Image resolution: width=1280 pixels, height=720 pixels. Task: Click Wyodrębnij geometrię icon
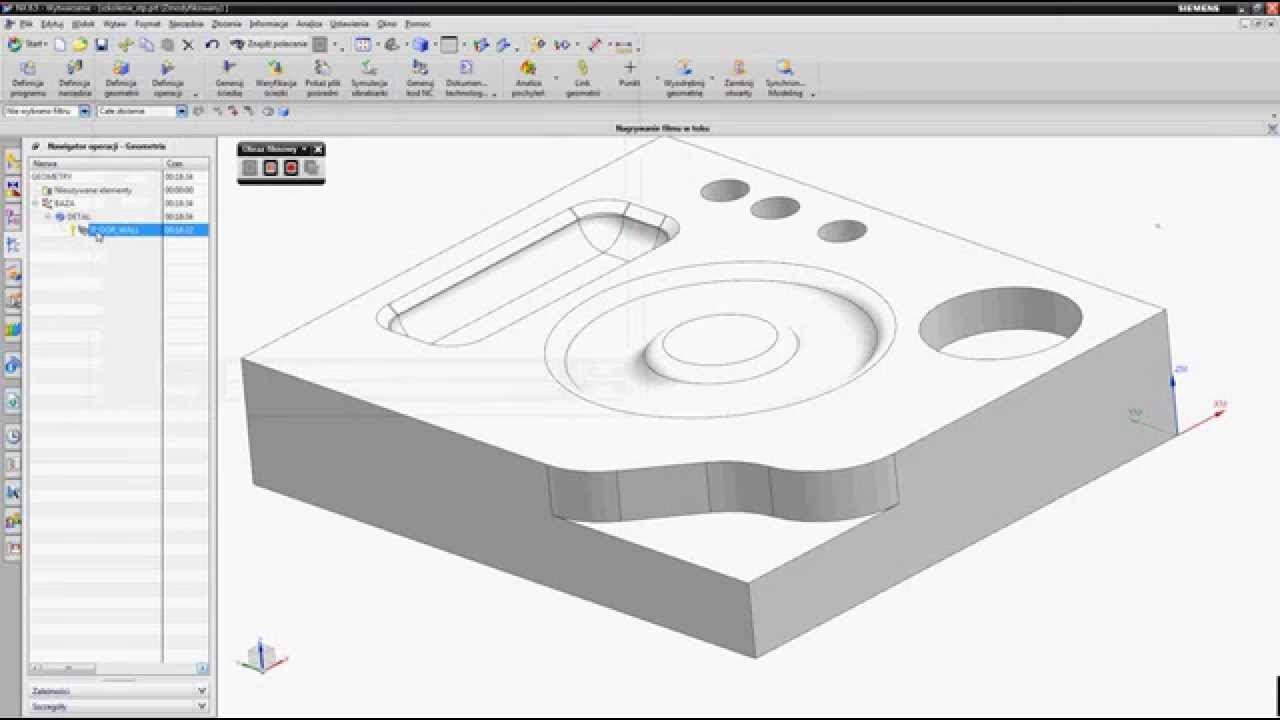point(684,78)
